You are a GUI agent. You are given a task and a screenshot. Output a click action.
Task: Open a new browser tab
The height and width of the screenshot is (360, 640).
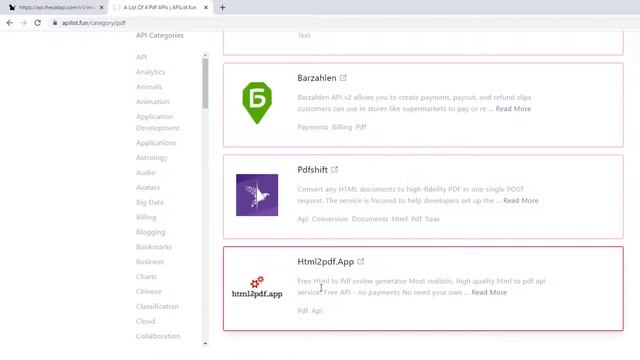222,7
